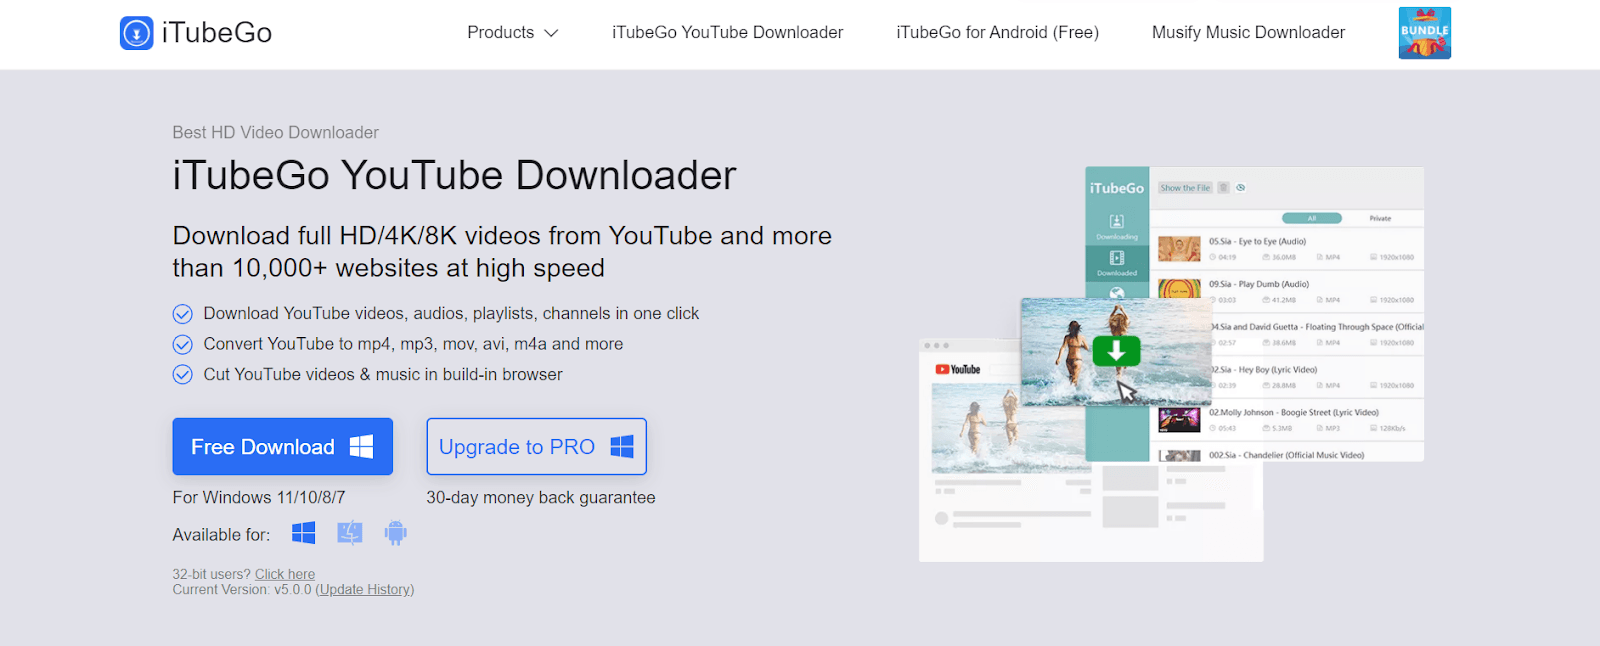
Task: Open the Update History link
Action: click(x=365, y=590)
